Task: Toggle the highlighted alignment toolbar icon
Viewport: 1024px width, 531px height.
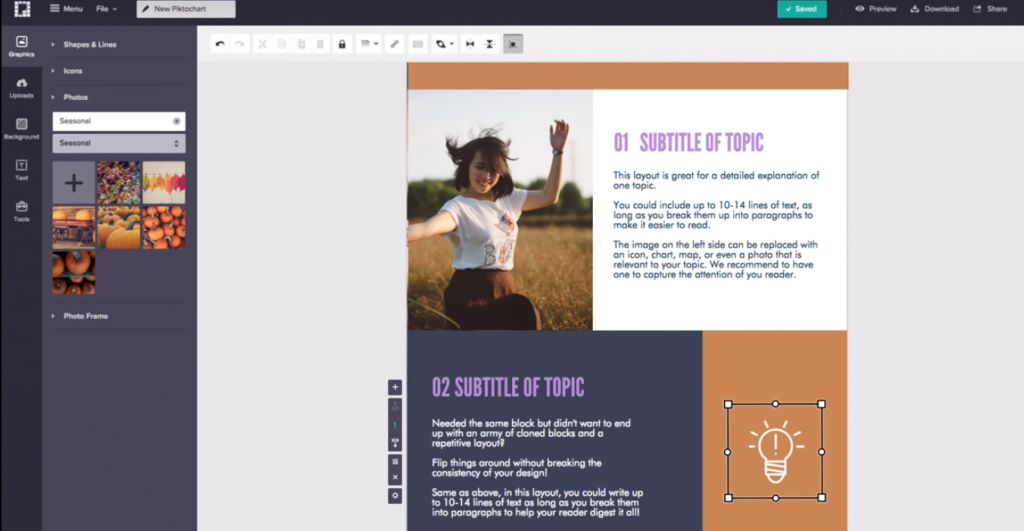Action: [x=513, y=44]
